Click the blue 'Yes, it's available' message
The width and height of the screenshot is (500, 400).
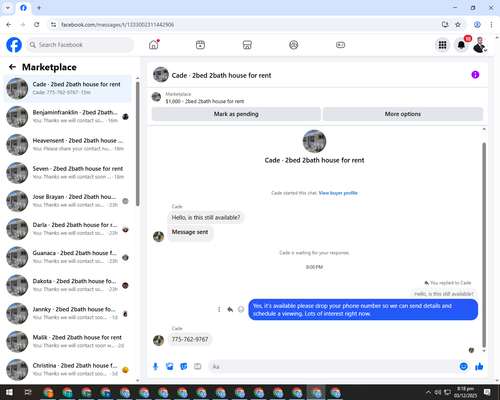click(363, 310)
